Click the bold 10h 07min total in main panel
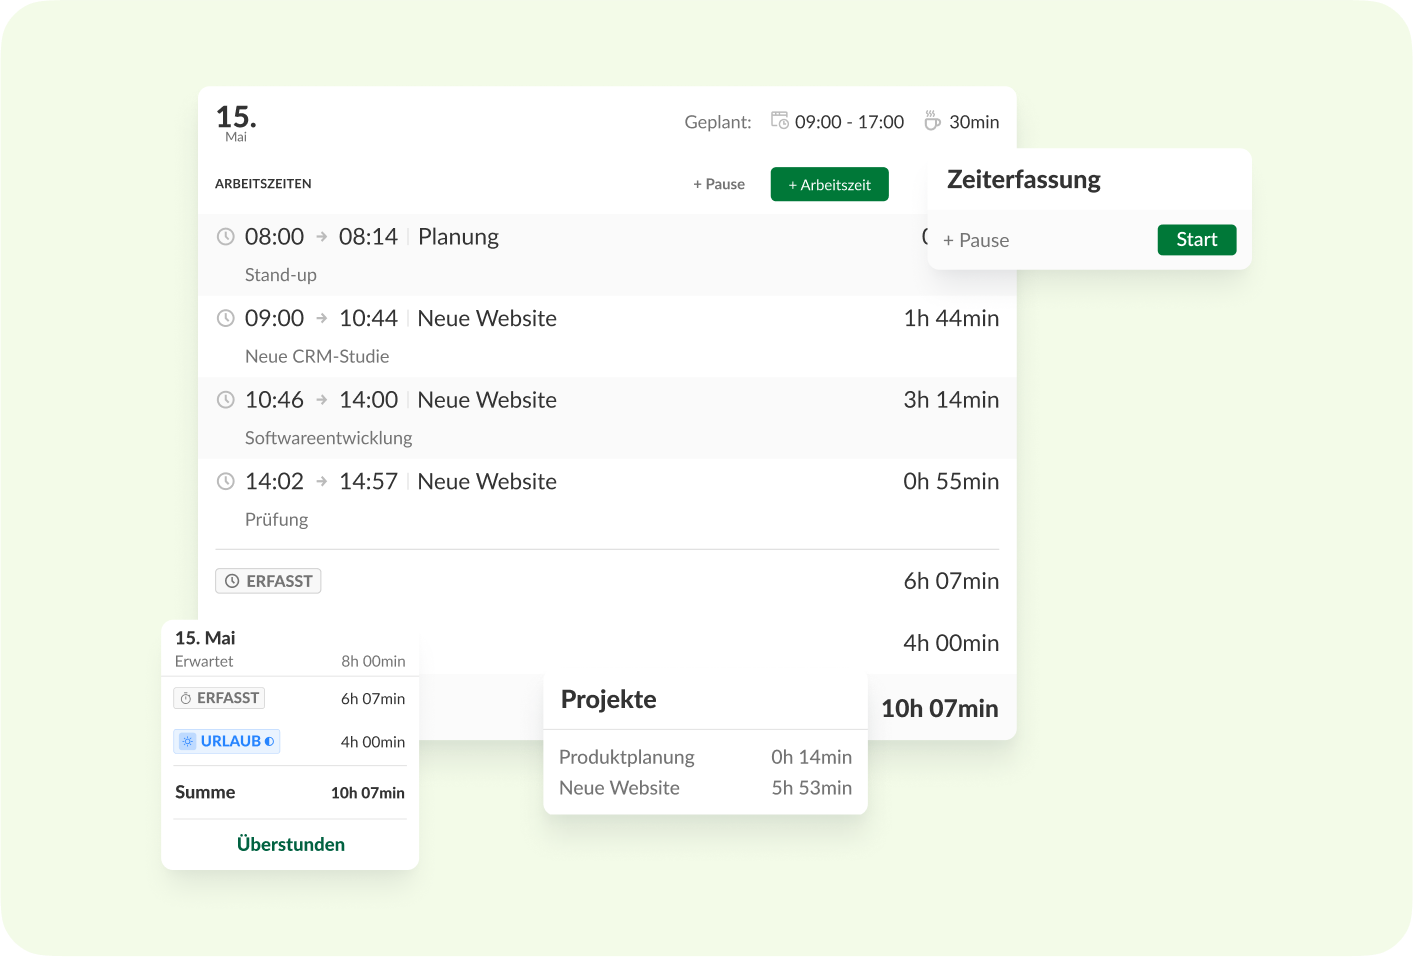Screen dimensions: 1413x957 click(940, 708)
